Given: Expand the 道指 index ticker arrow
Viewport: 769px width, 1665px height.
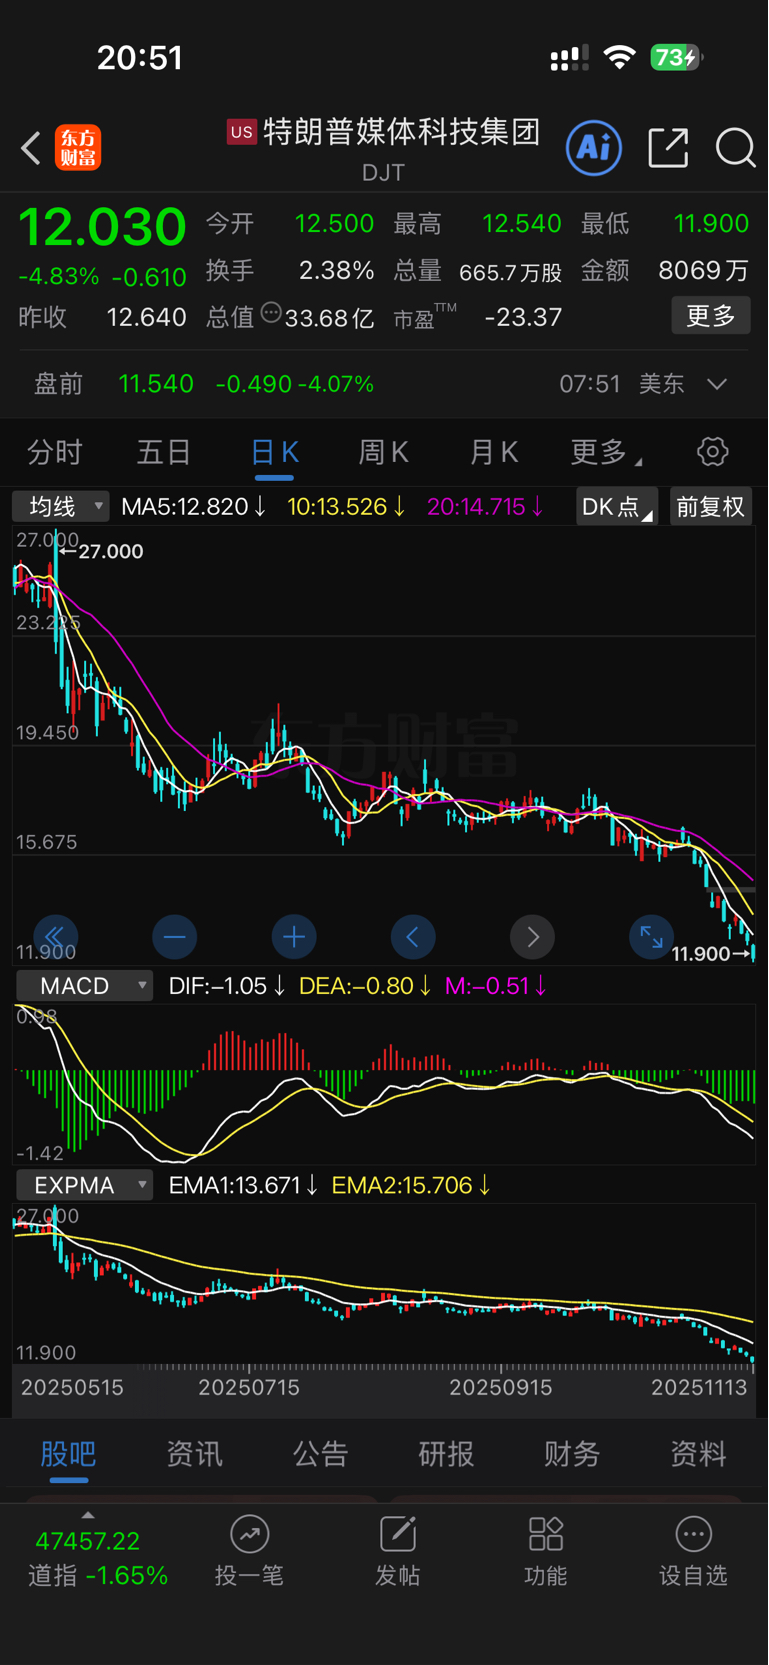Looking at the screenshot, I should [88, 1516].
